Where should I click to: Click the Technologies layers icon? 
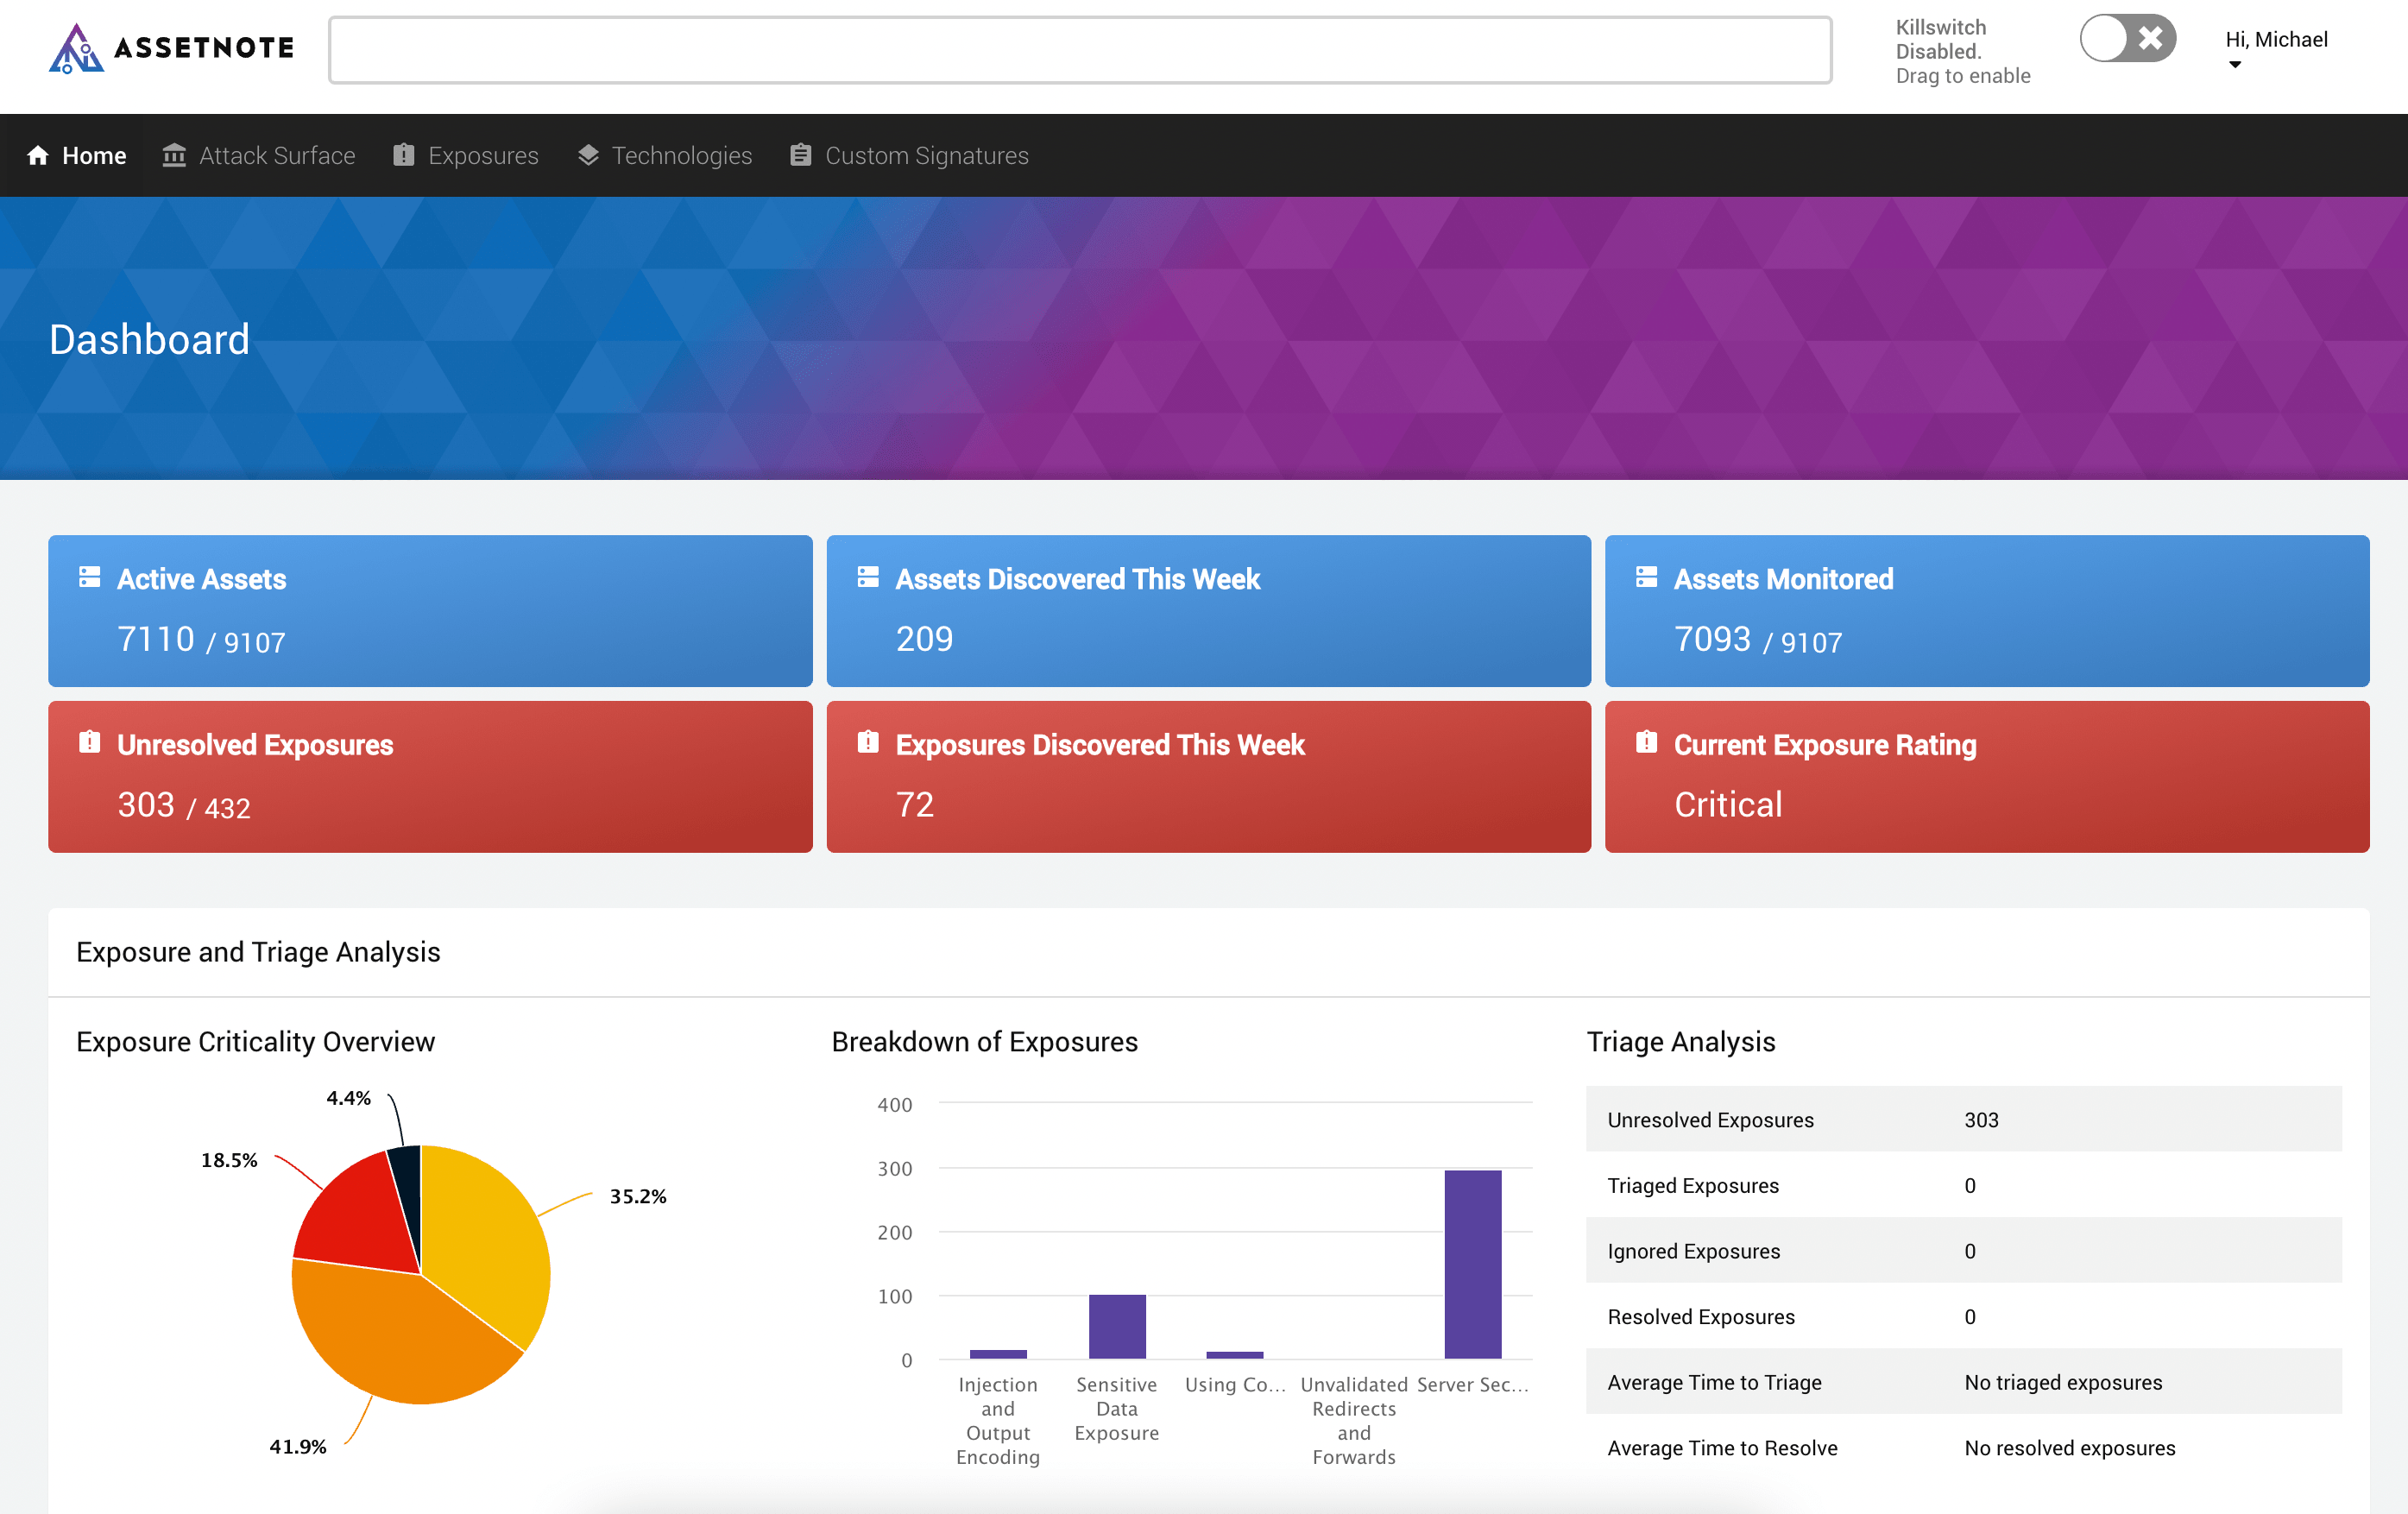(x=588, y=155)
